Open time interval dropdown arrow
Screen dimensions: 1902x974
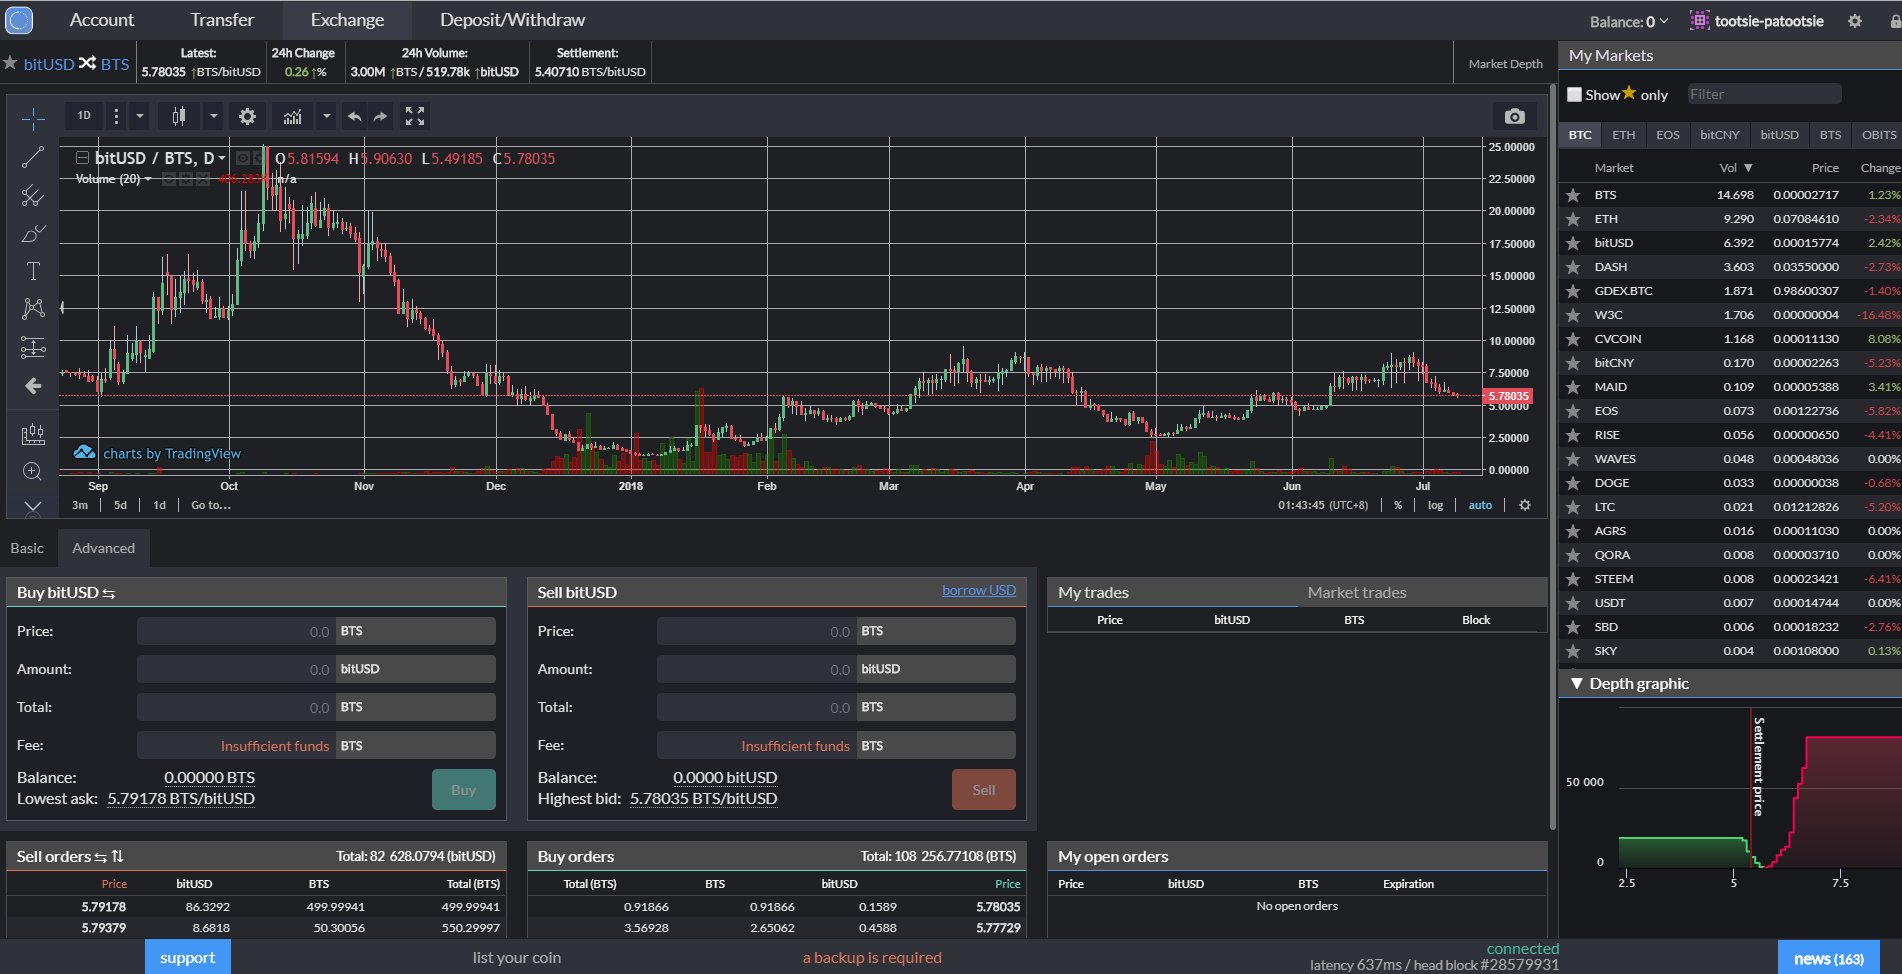coord(140,116)
